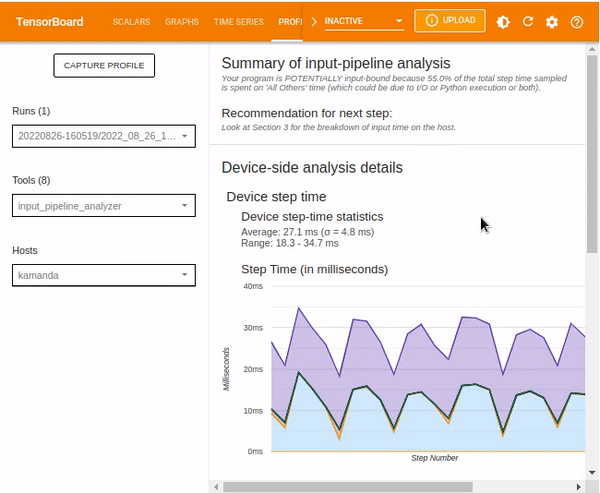Open the settings gear icon
Image resolution: width=600 pixels, height=493 pixels.
552,22
